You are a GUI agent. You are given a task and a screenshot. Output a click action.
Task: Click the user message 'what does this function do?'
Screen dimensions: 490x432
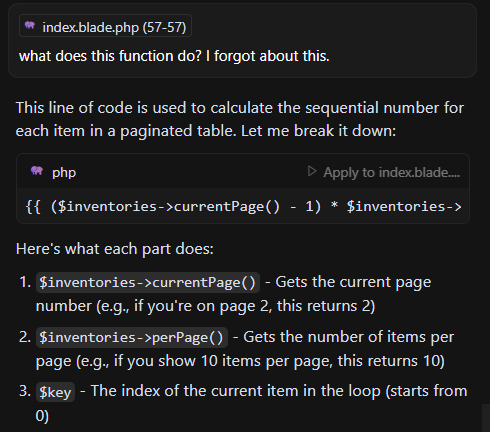click(x=174, y=56)
